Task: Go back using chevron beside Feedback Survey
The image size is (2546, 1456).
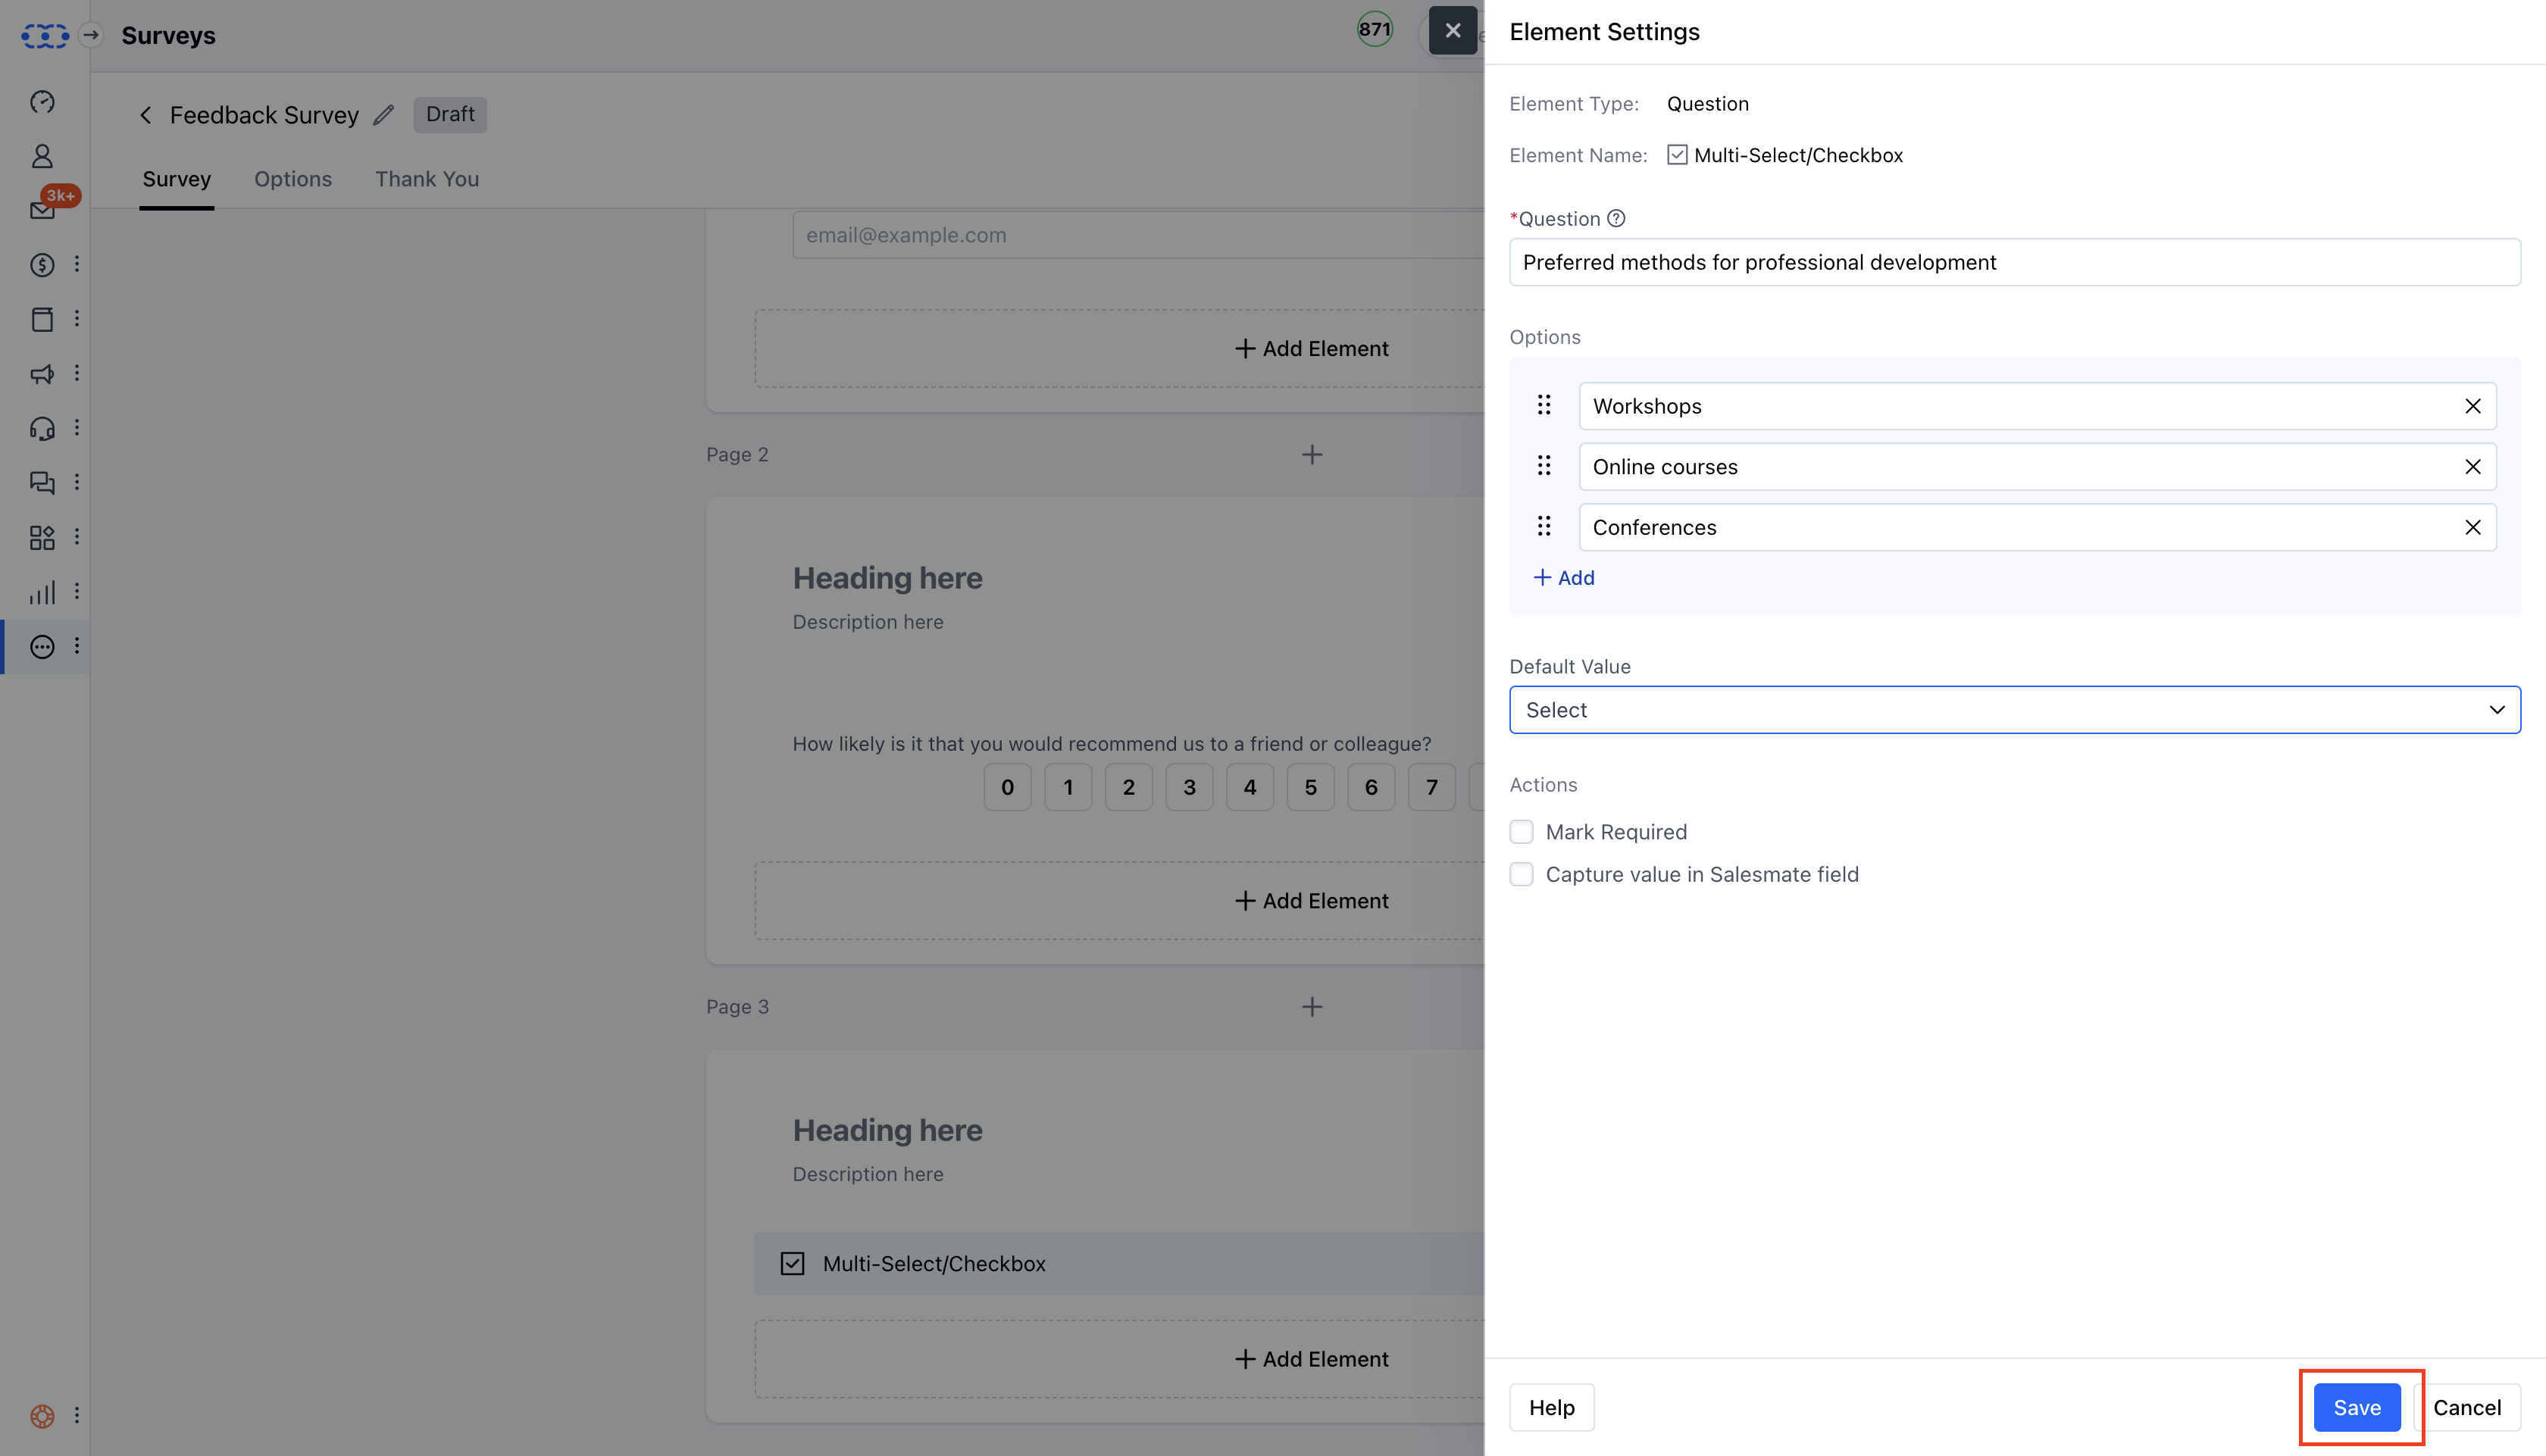Action: point(146,115)
